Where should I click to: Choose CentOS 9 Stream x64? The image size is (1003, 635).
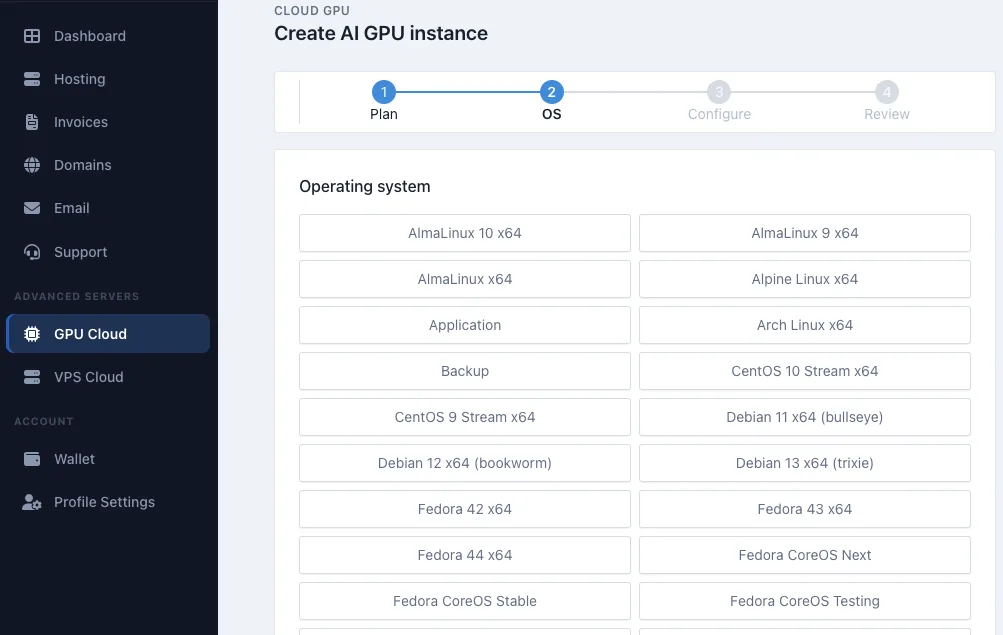[x=465, y=417]
